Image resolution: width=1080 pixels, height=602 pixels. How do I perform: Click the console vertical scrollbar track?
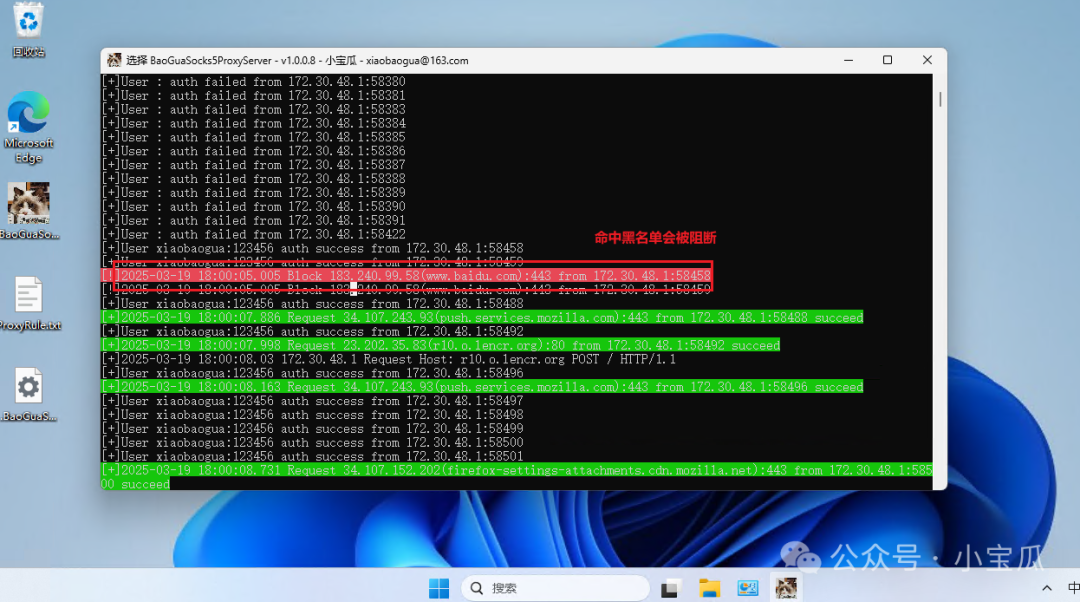point(939,300)
